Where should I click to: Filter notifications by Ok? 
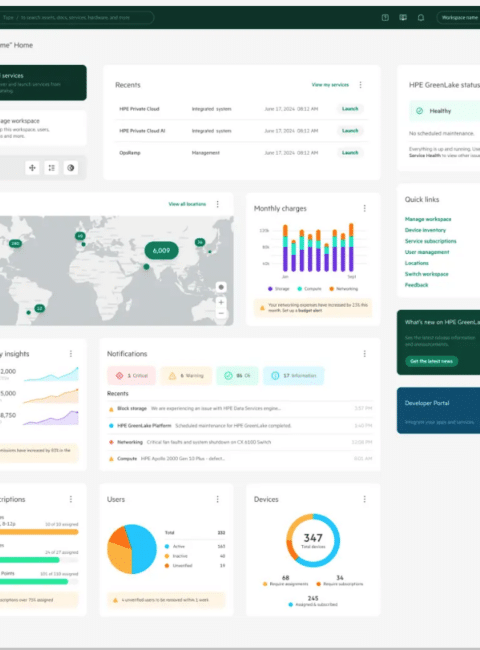click(x=237, y=376)
